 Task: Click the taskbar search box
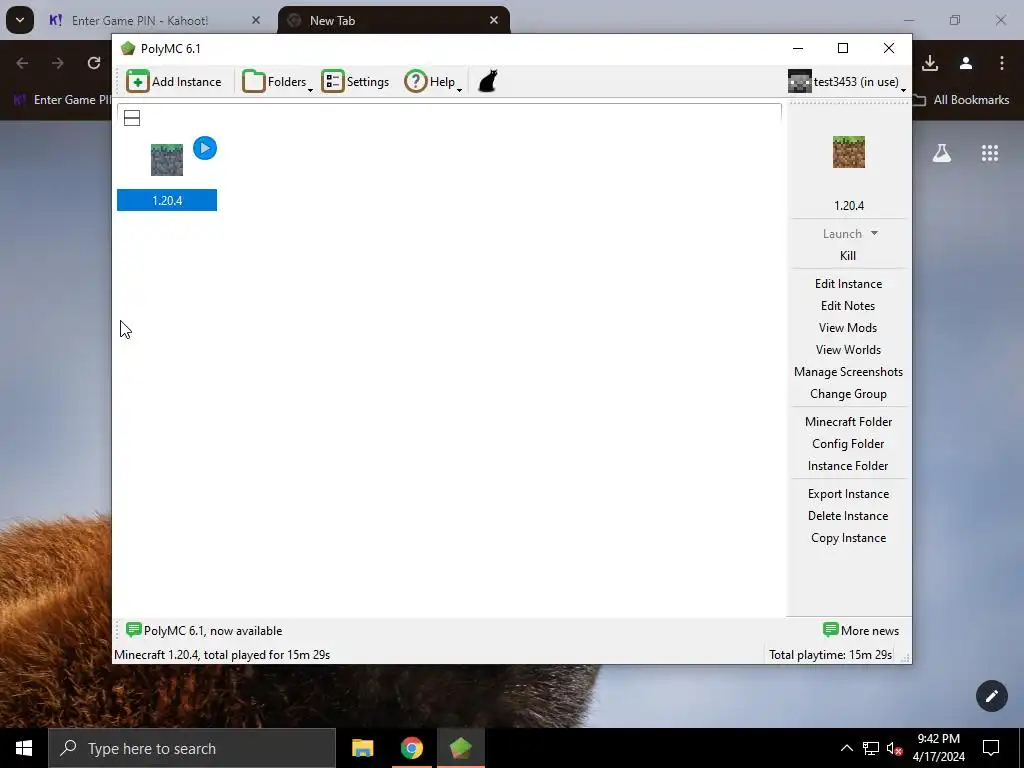tap(192, 748)
